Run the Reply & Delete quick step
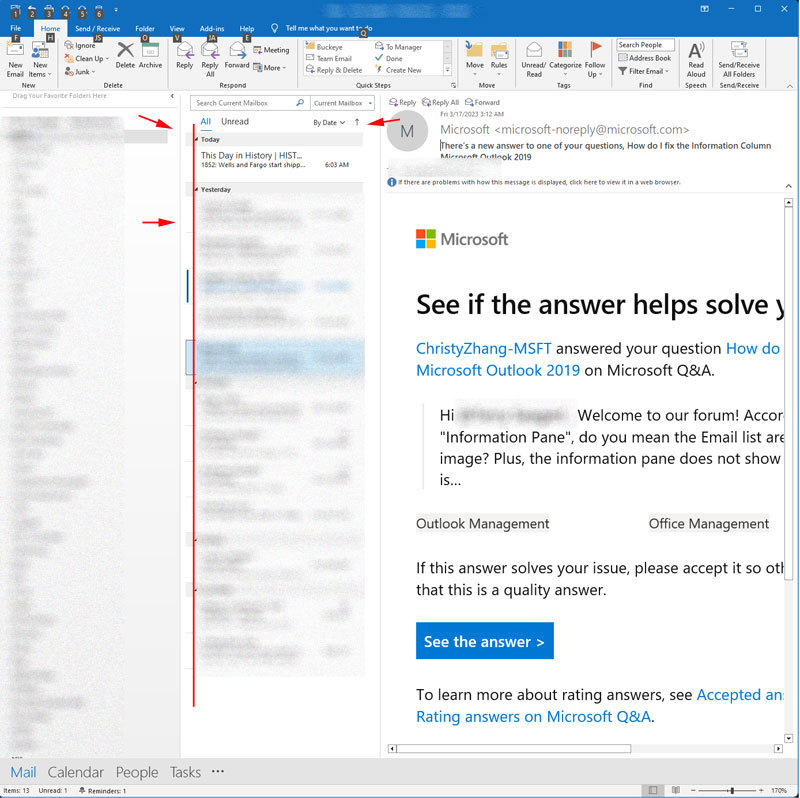This screenshot has width=800, height=798. [x=334, y=70]
